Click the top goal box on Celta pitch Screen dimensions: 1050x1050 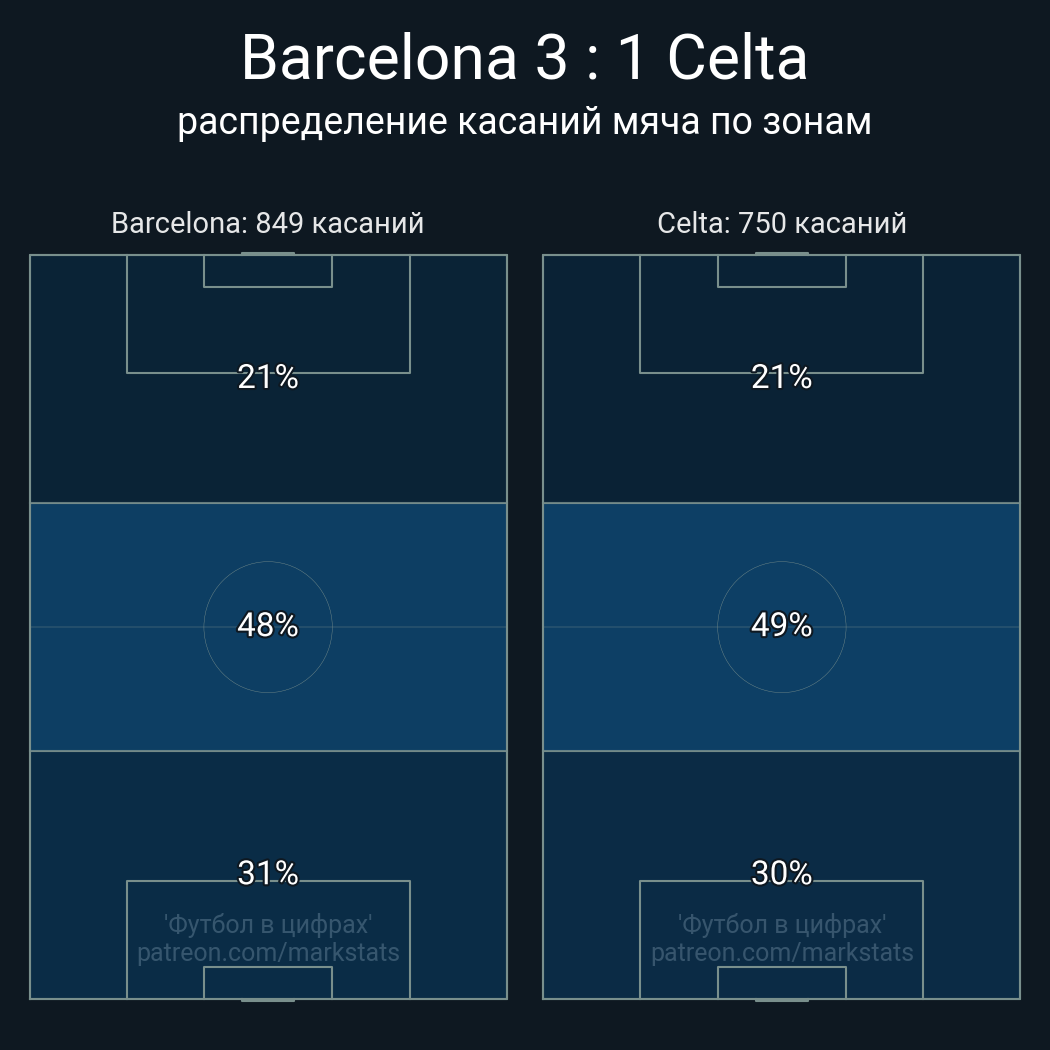tap(781, 271)
